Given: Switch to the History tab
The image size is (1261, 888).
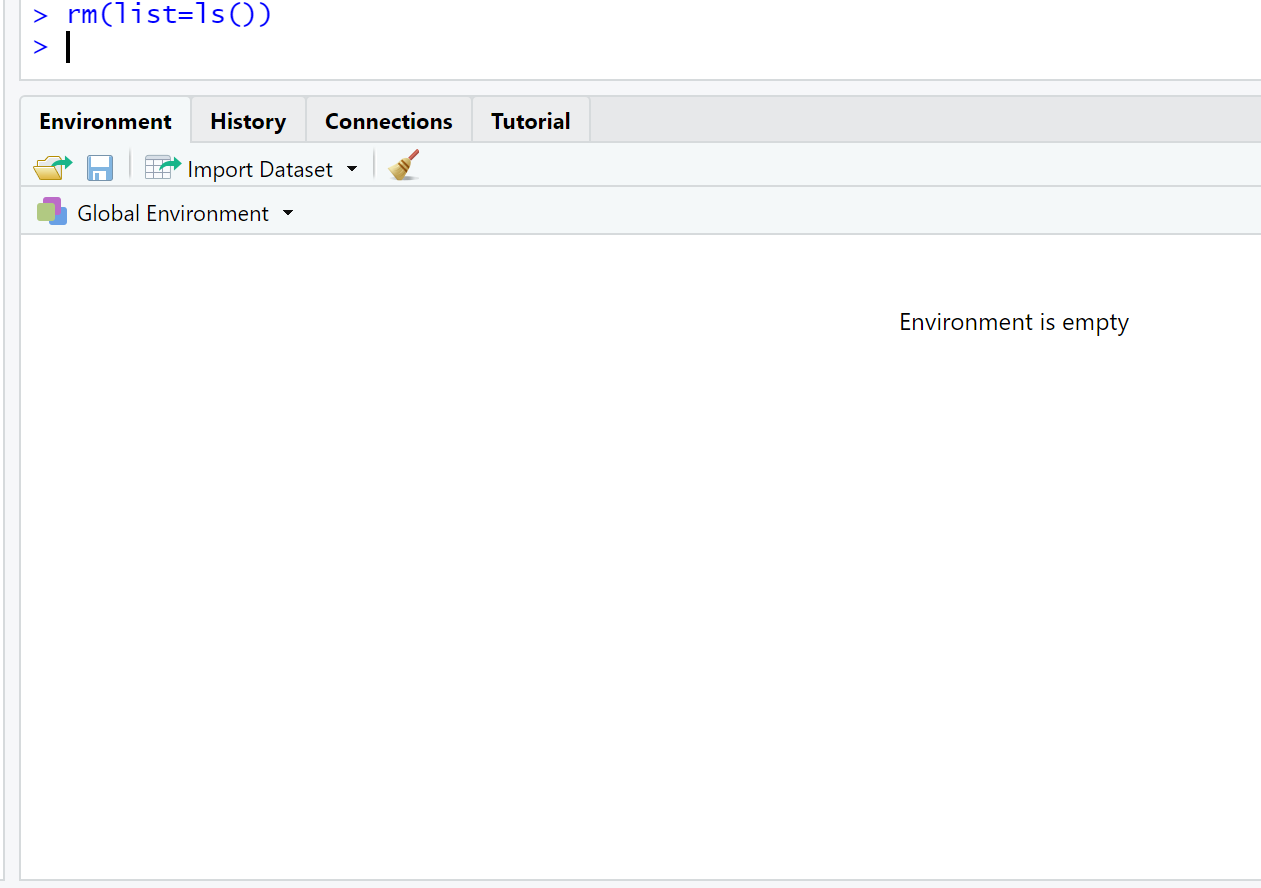Looking at the screenshot, I should (248, 121).
